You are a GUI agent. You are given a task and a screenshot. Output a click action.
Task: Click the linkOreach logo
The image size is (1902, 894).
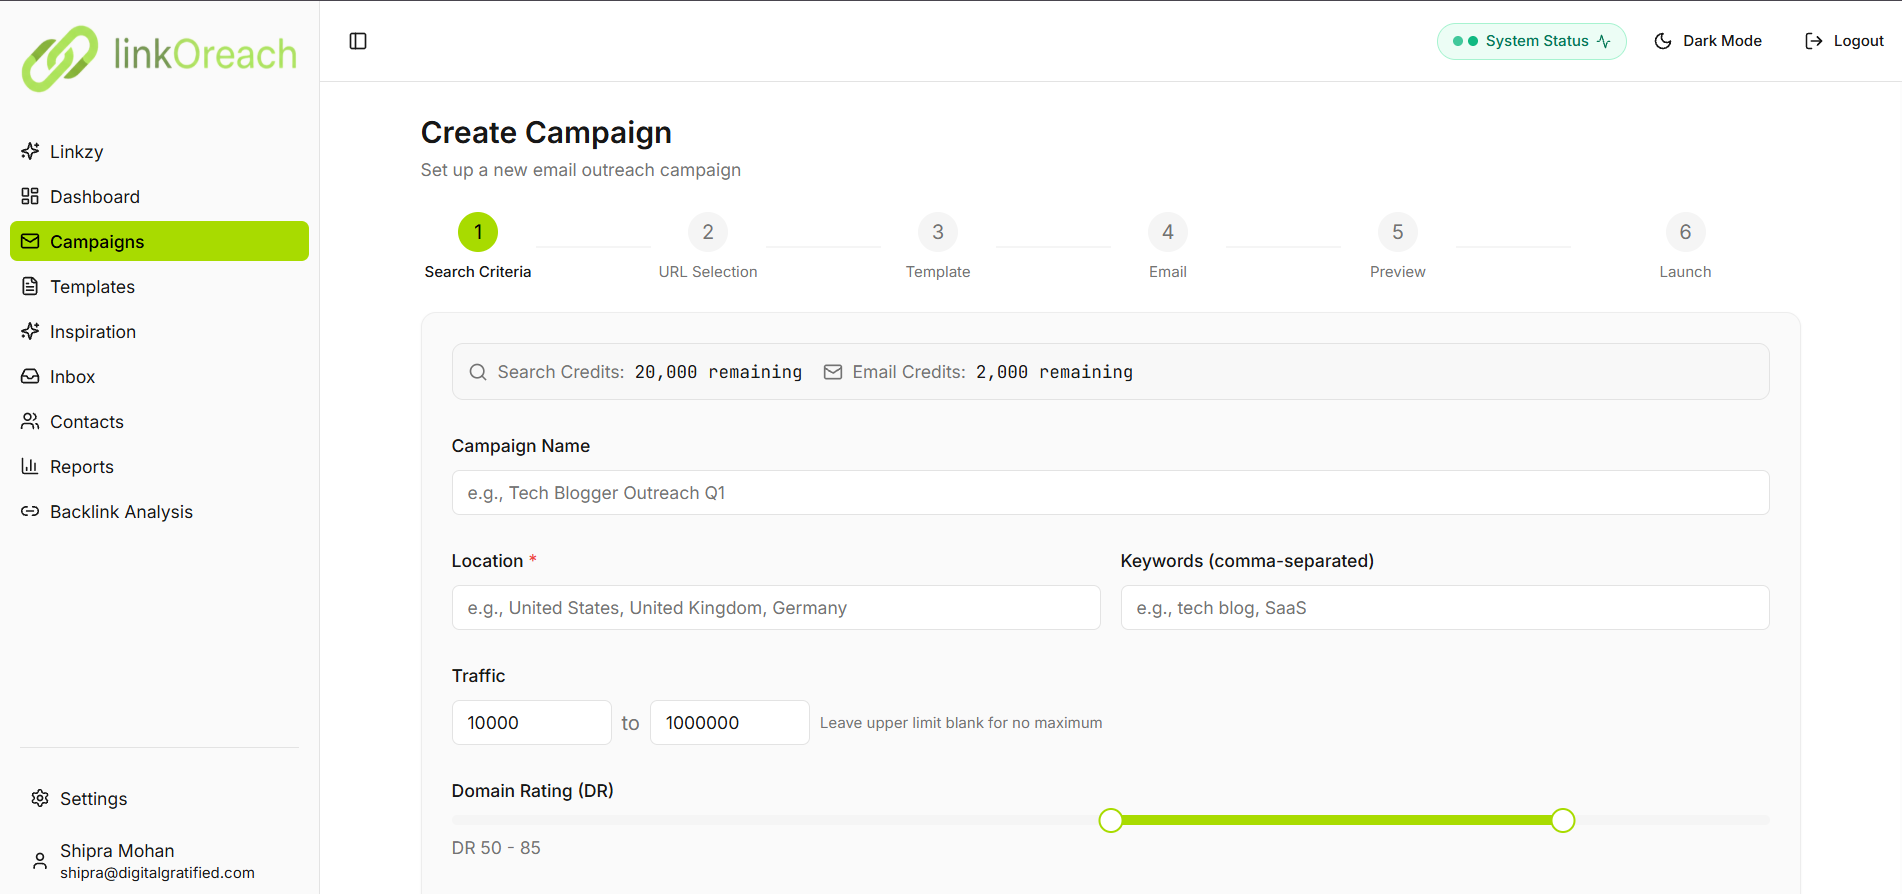(159, 57)
